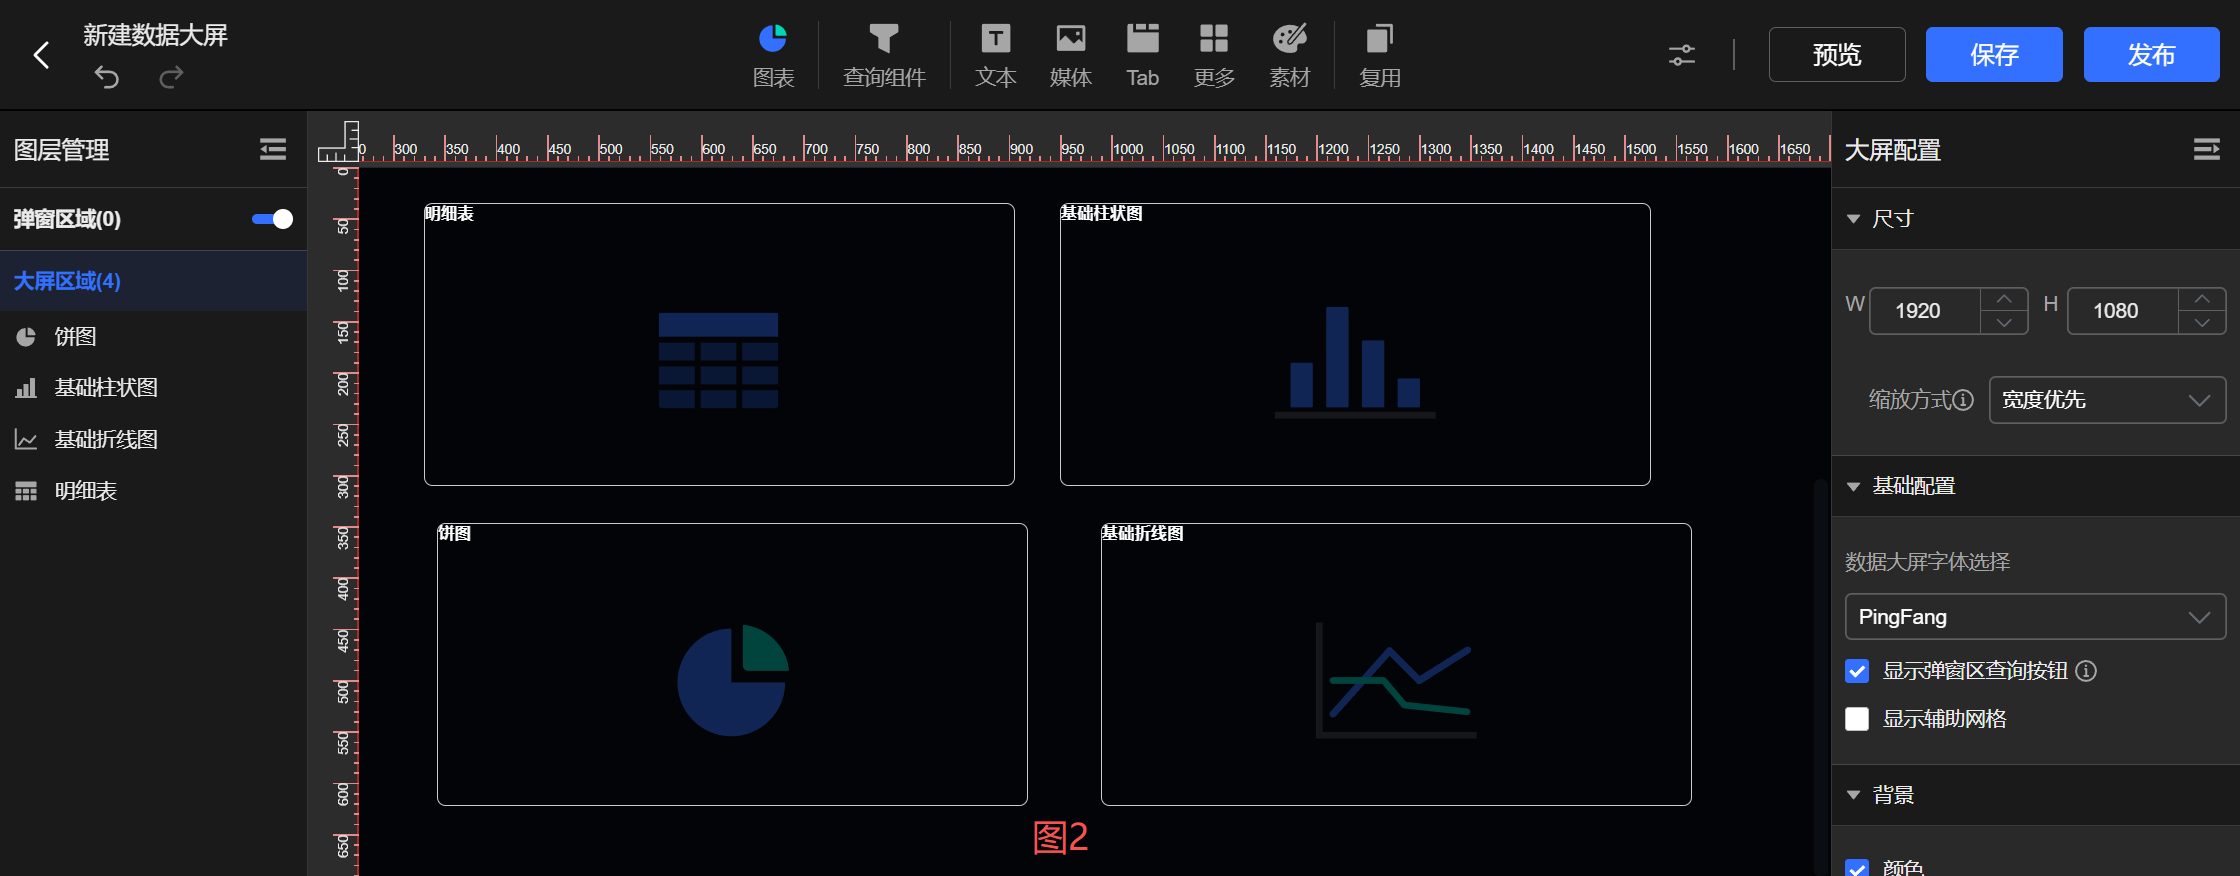The width and height of the screenshot is (2240, 876).
Task: Open the 媒体 media components
Action: [1070, 56]
